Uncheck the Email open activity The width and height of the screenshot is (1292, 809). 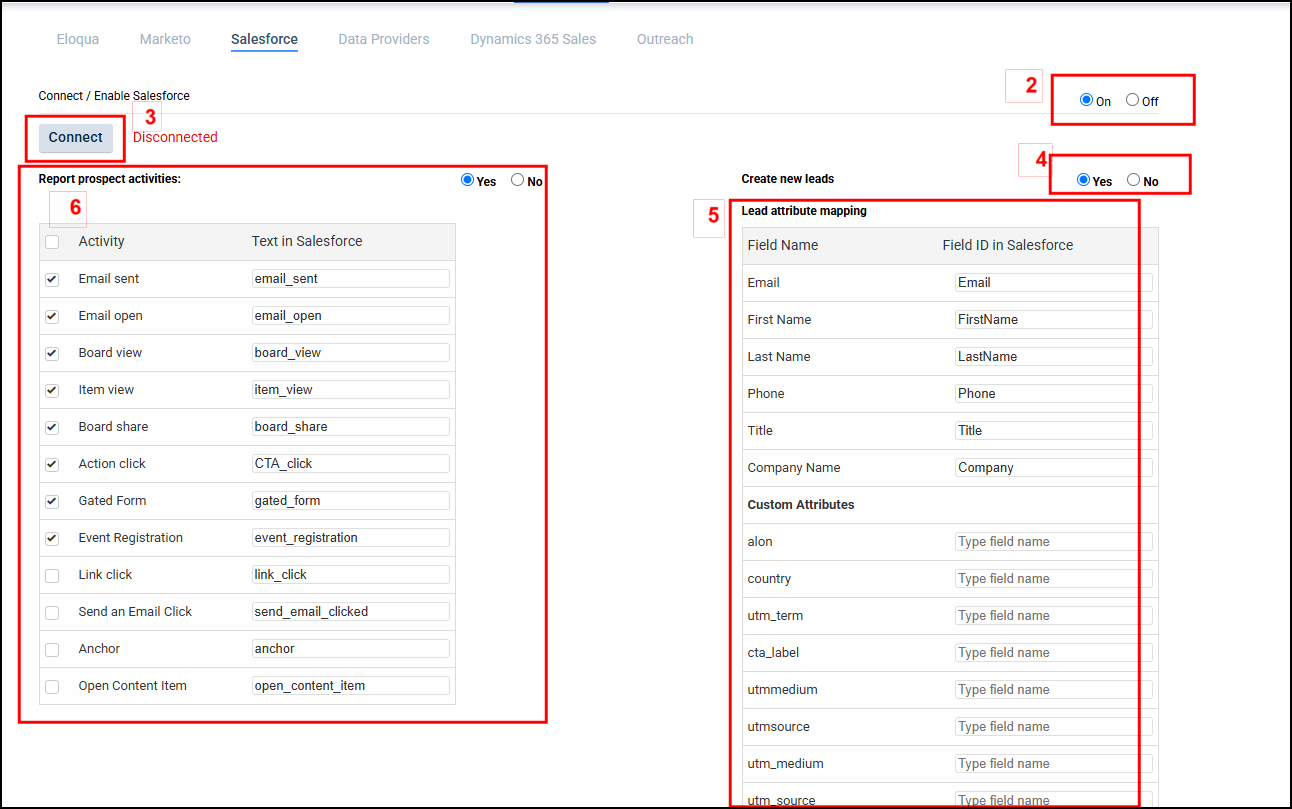[52, 316]
